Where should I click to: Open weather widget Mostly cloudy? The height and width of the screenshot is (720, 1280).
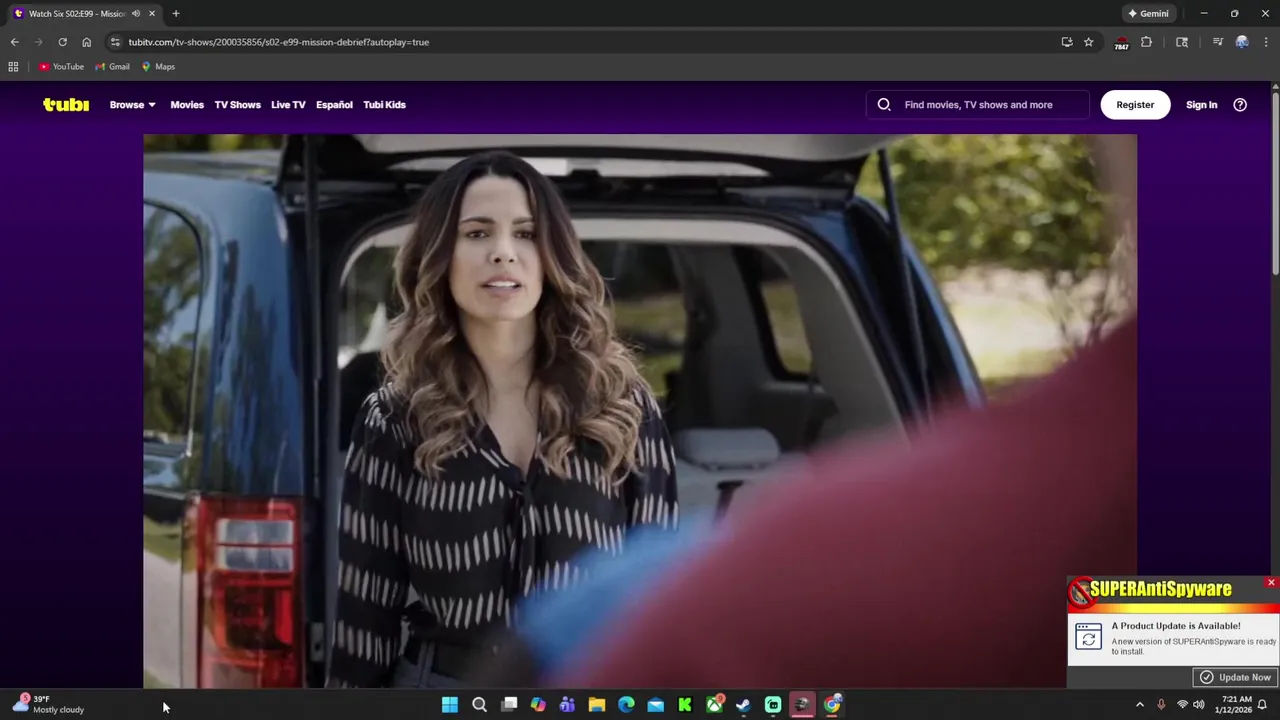tap(47, 705)
